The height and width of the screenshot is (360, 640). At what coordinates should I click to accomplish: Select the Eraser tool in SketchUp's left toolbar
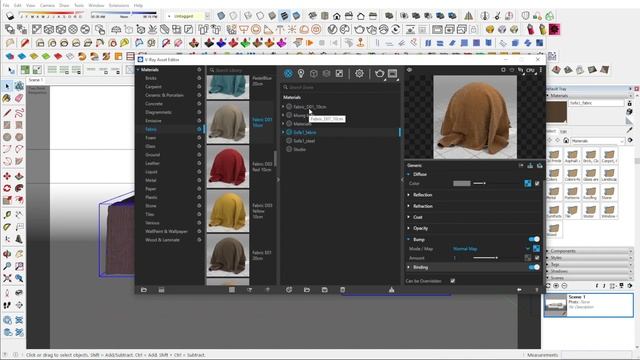19,98
